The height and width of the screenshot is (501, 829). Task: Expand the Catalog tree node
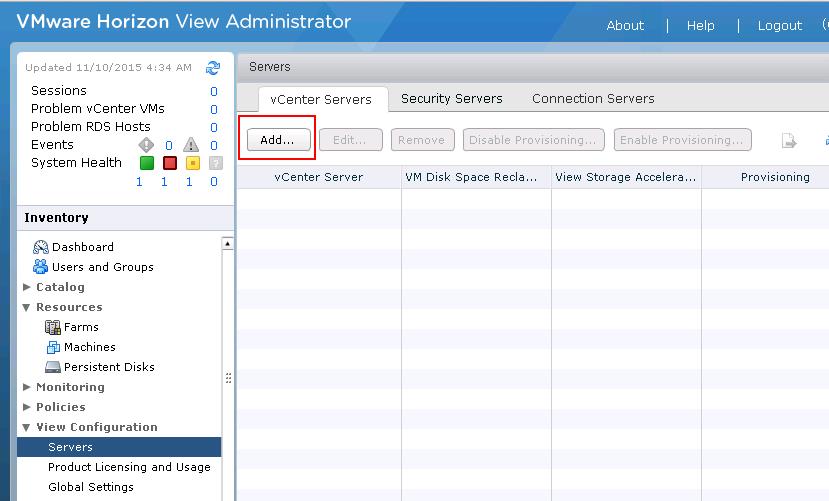click(27, 287)
